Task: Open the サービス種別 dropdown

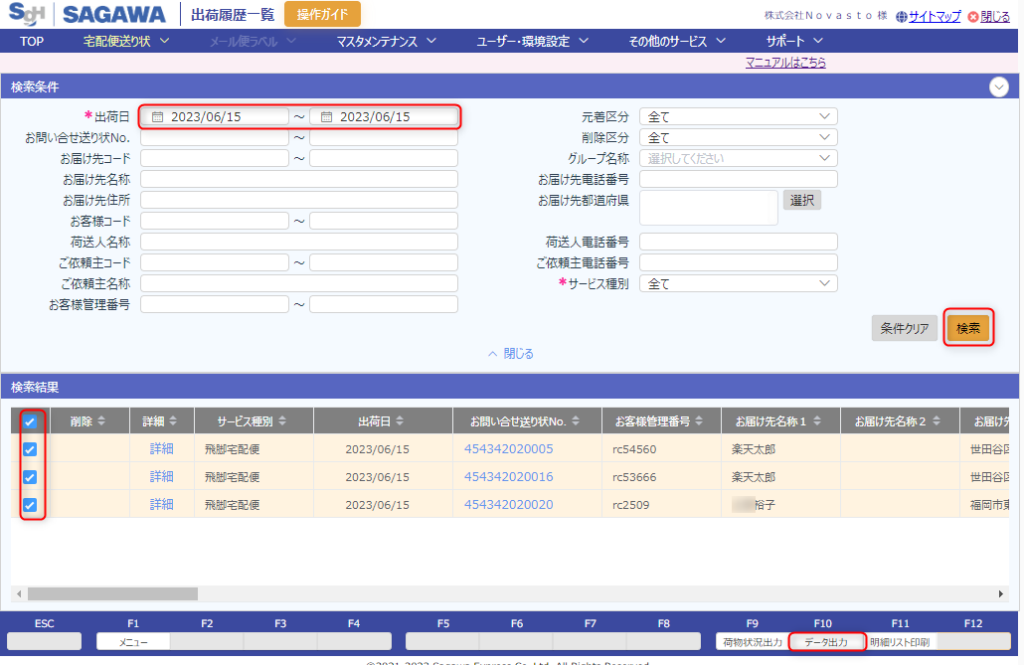Action: coord(738,284)
